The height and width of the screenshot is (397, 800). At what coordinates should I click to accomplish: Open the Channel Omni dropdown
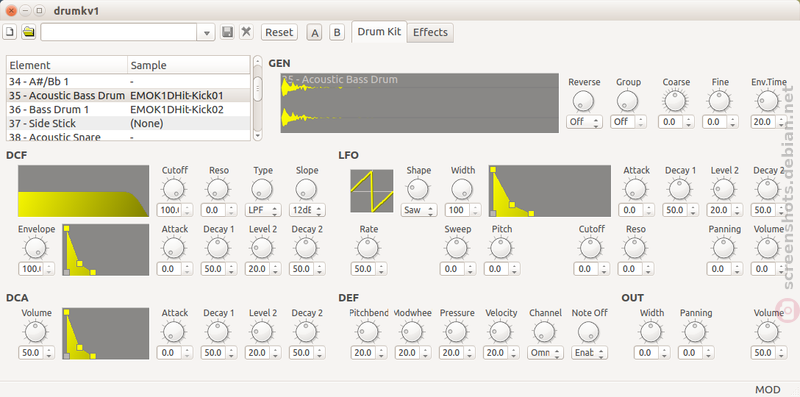click(545, 353)
